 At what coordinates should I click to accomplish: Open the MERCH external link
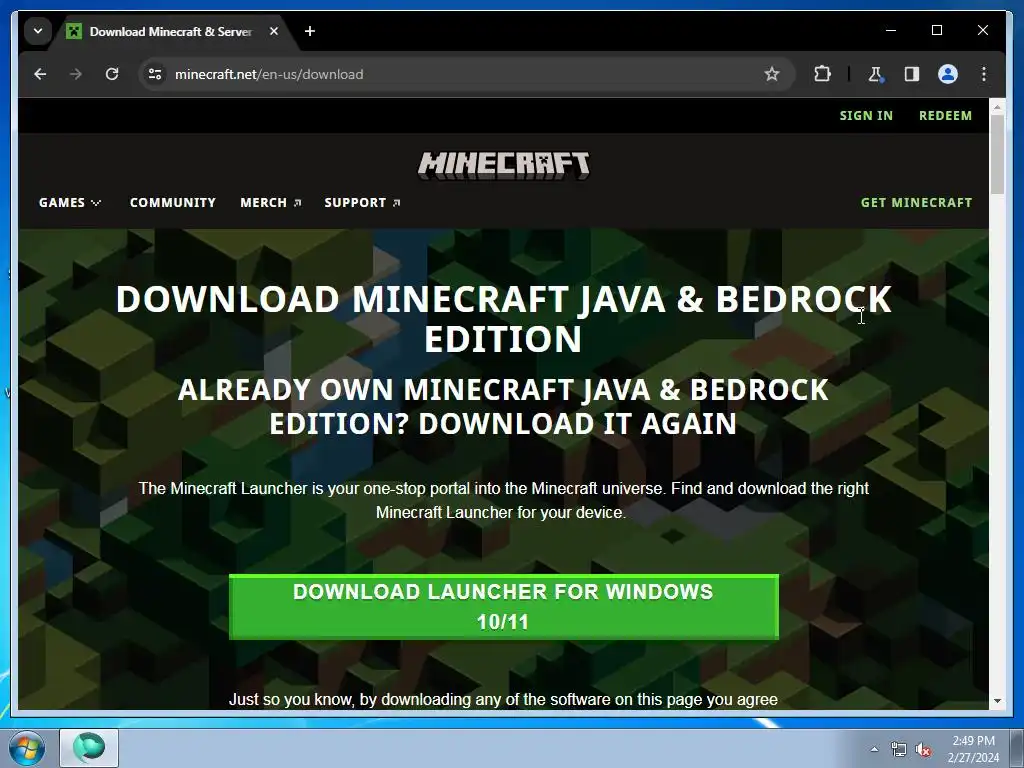click(x=270, y=202)
